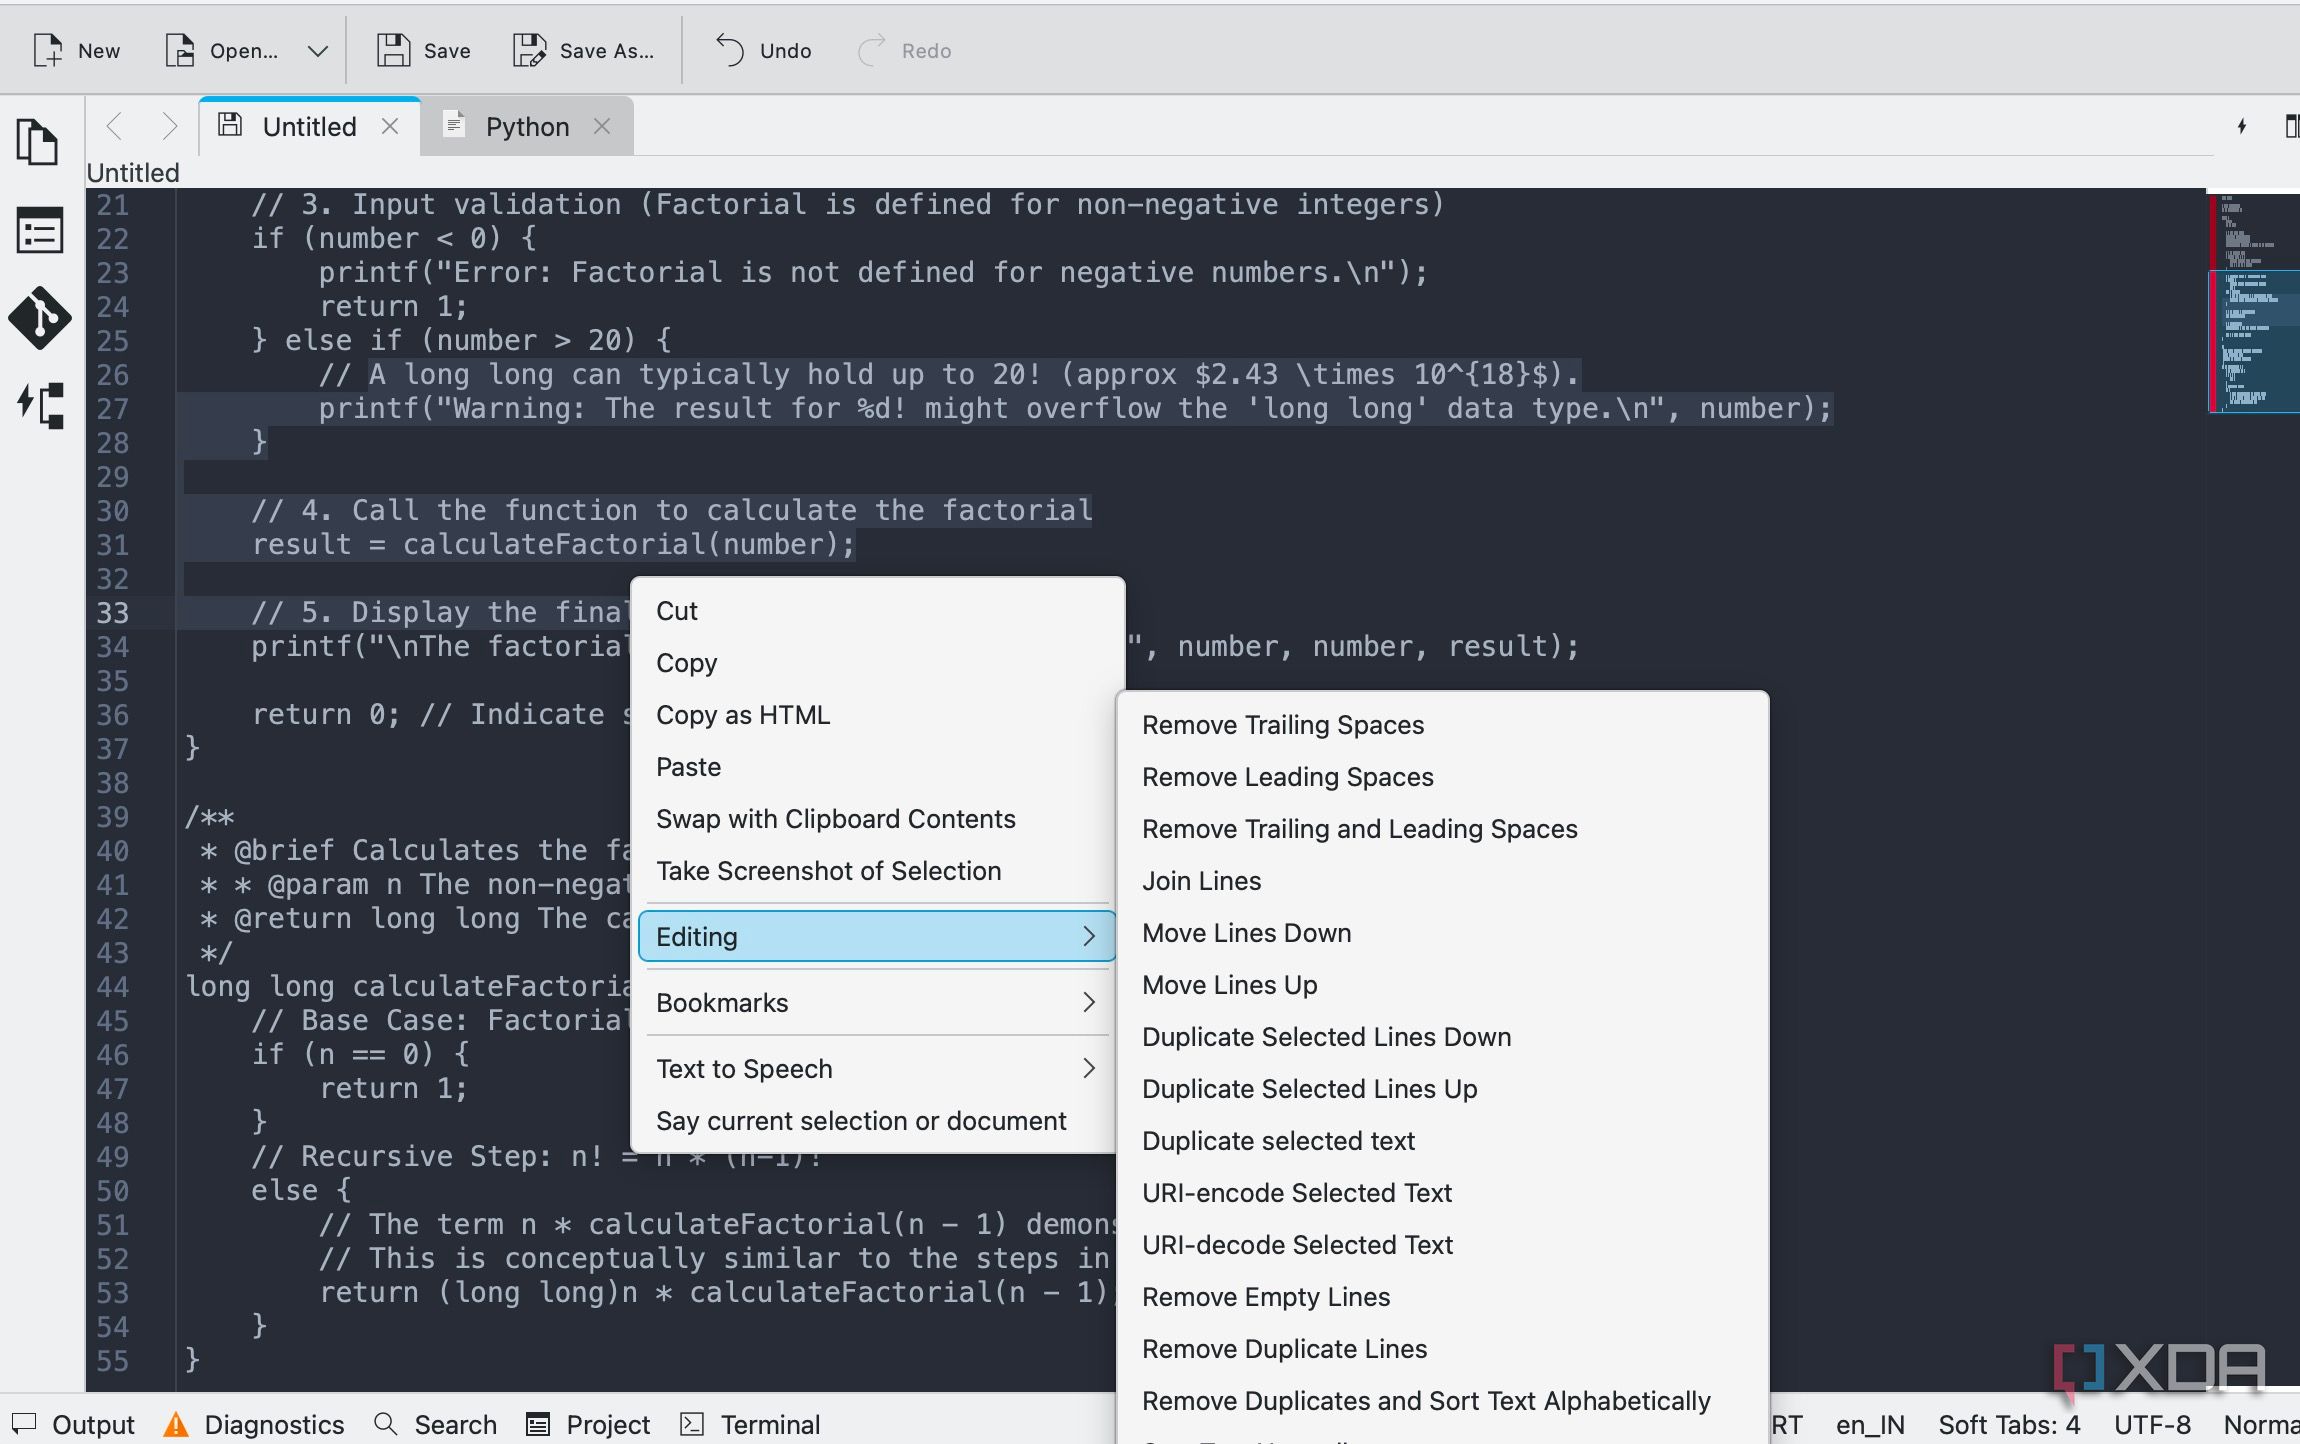Screen dimensions: 2300x1444
Task: Choose Duplicate Selected Lines Up
Action: click(1443, 1089)
